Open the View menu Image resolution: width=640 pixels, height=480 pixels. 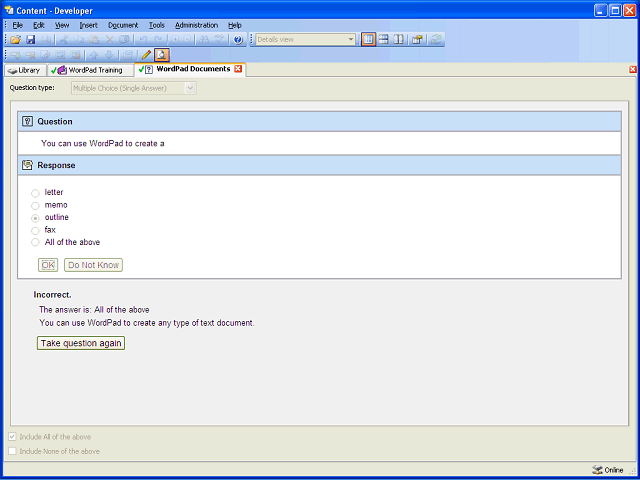pyautogui.click(x=62, y=25)
